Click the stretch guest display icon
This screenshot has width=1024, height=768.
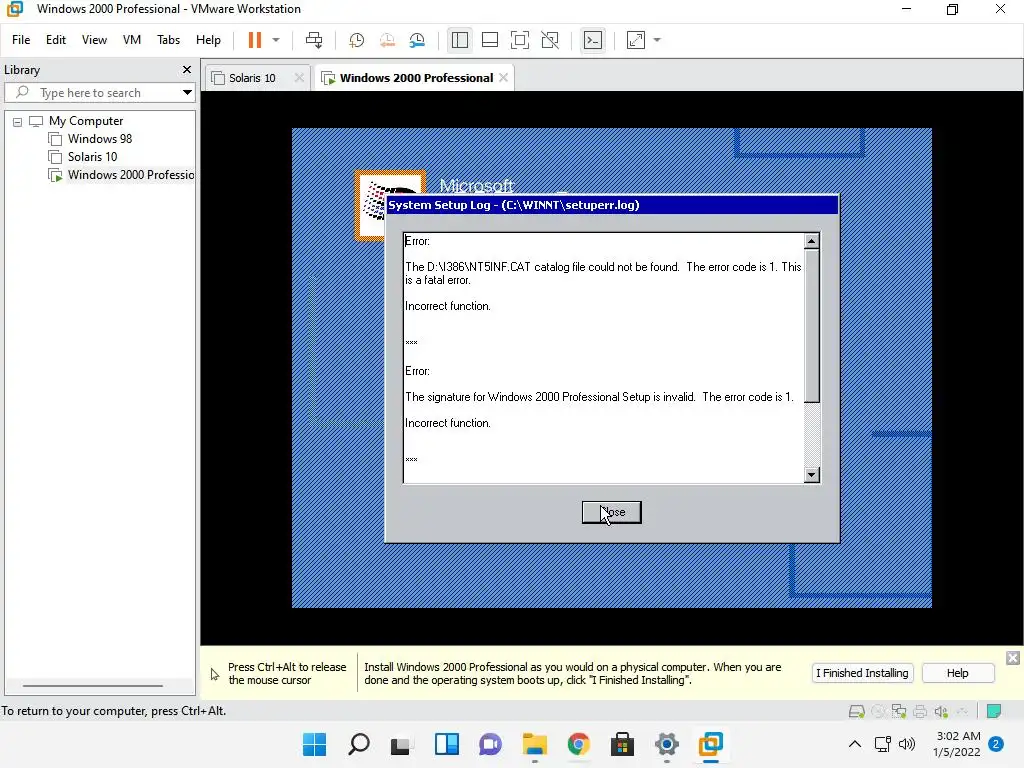pos(636,40)
